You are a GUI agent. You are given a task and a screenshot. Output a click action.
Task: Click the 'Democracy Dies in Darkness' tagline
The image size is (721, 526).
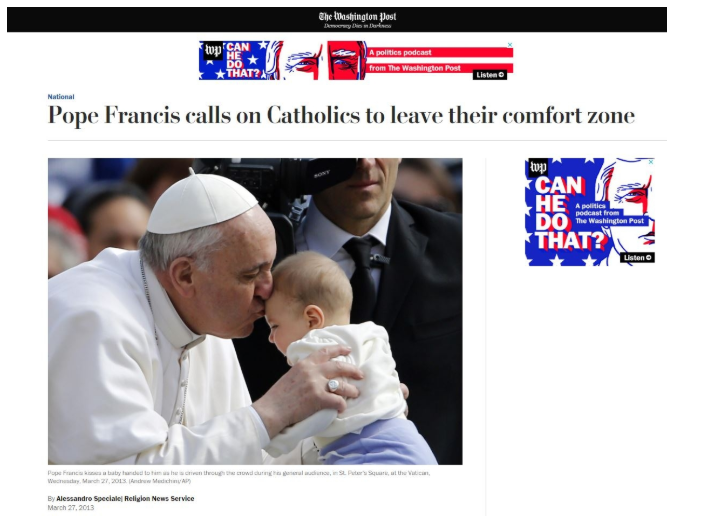(x=357, y=26)
